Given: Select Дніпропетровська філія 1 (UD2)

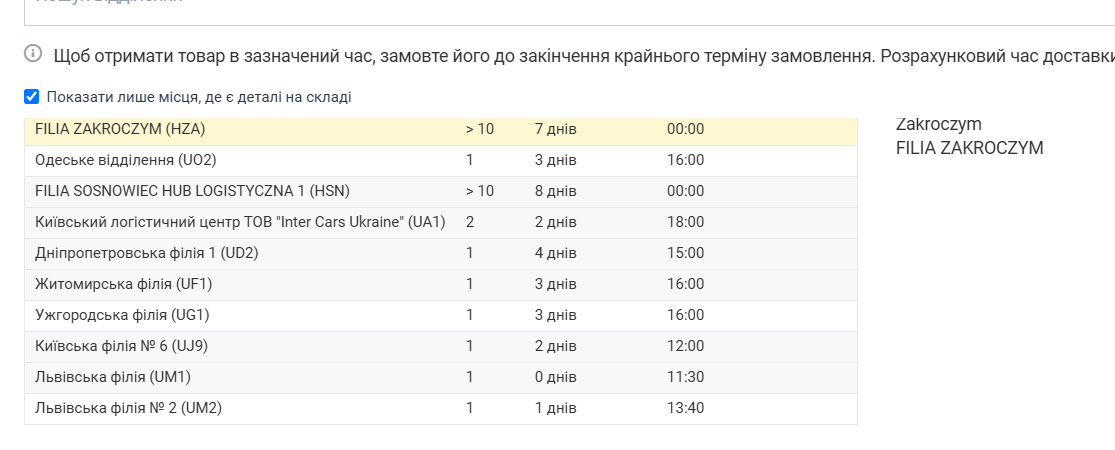Looking at the screenshot, I should (146, 253).
